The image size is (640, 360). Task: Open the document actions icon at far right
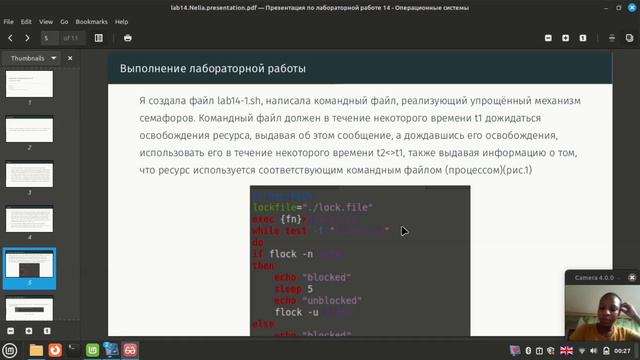coord(629,38)
